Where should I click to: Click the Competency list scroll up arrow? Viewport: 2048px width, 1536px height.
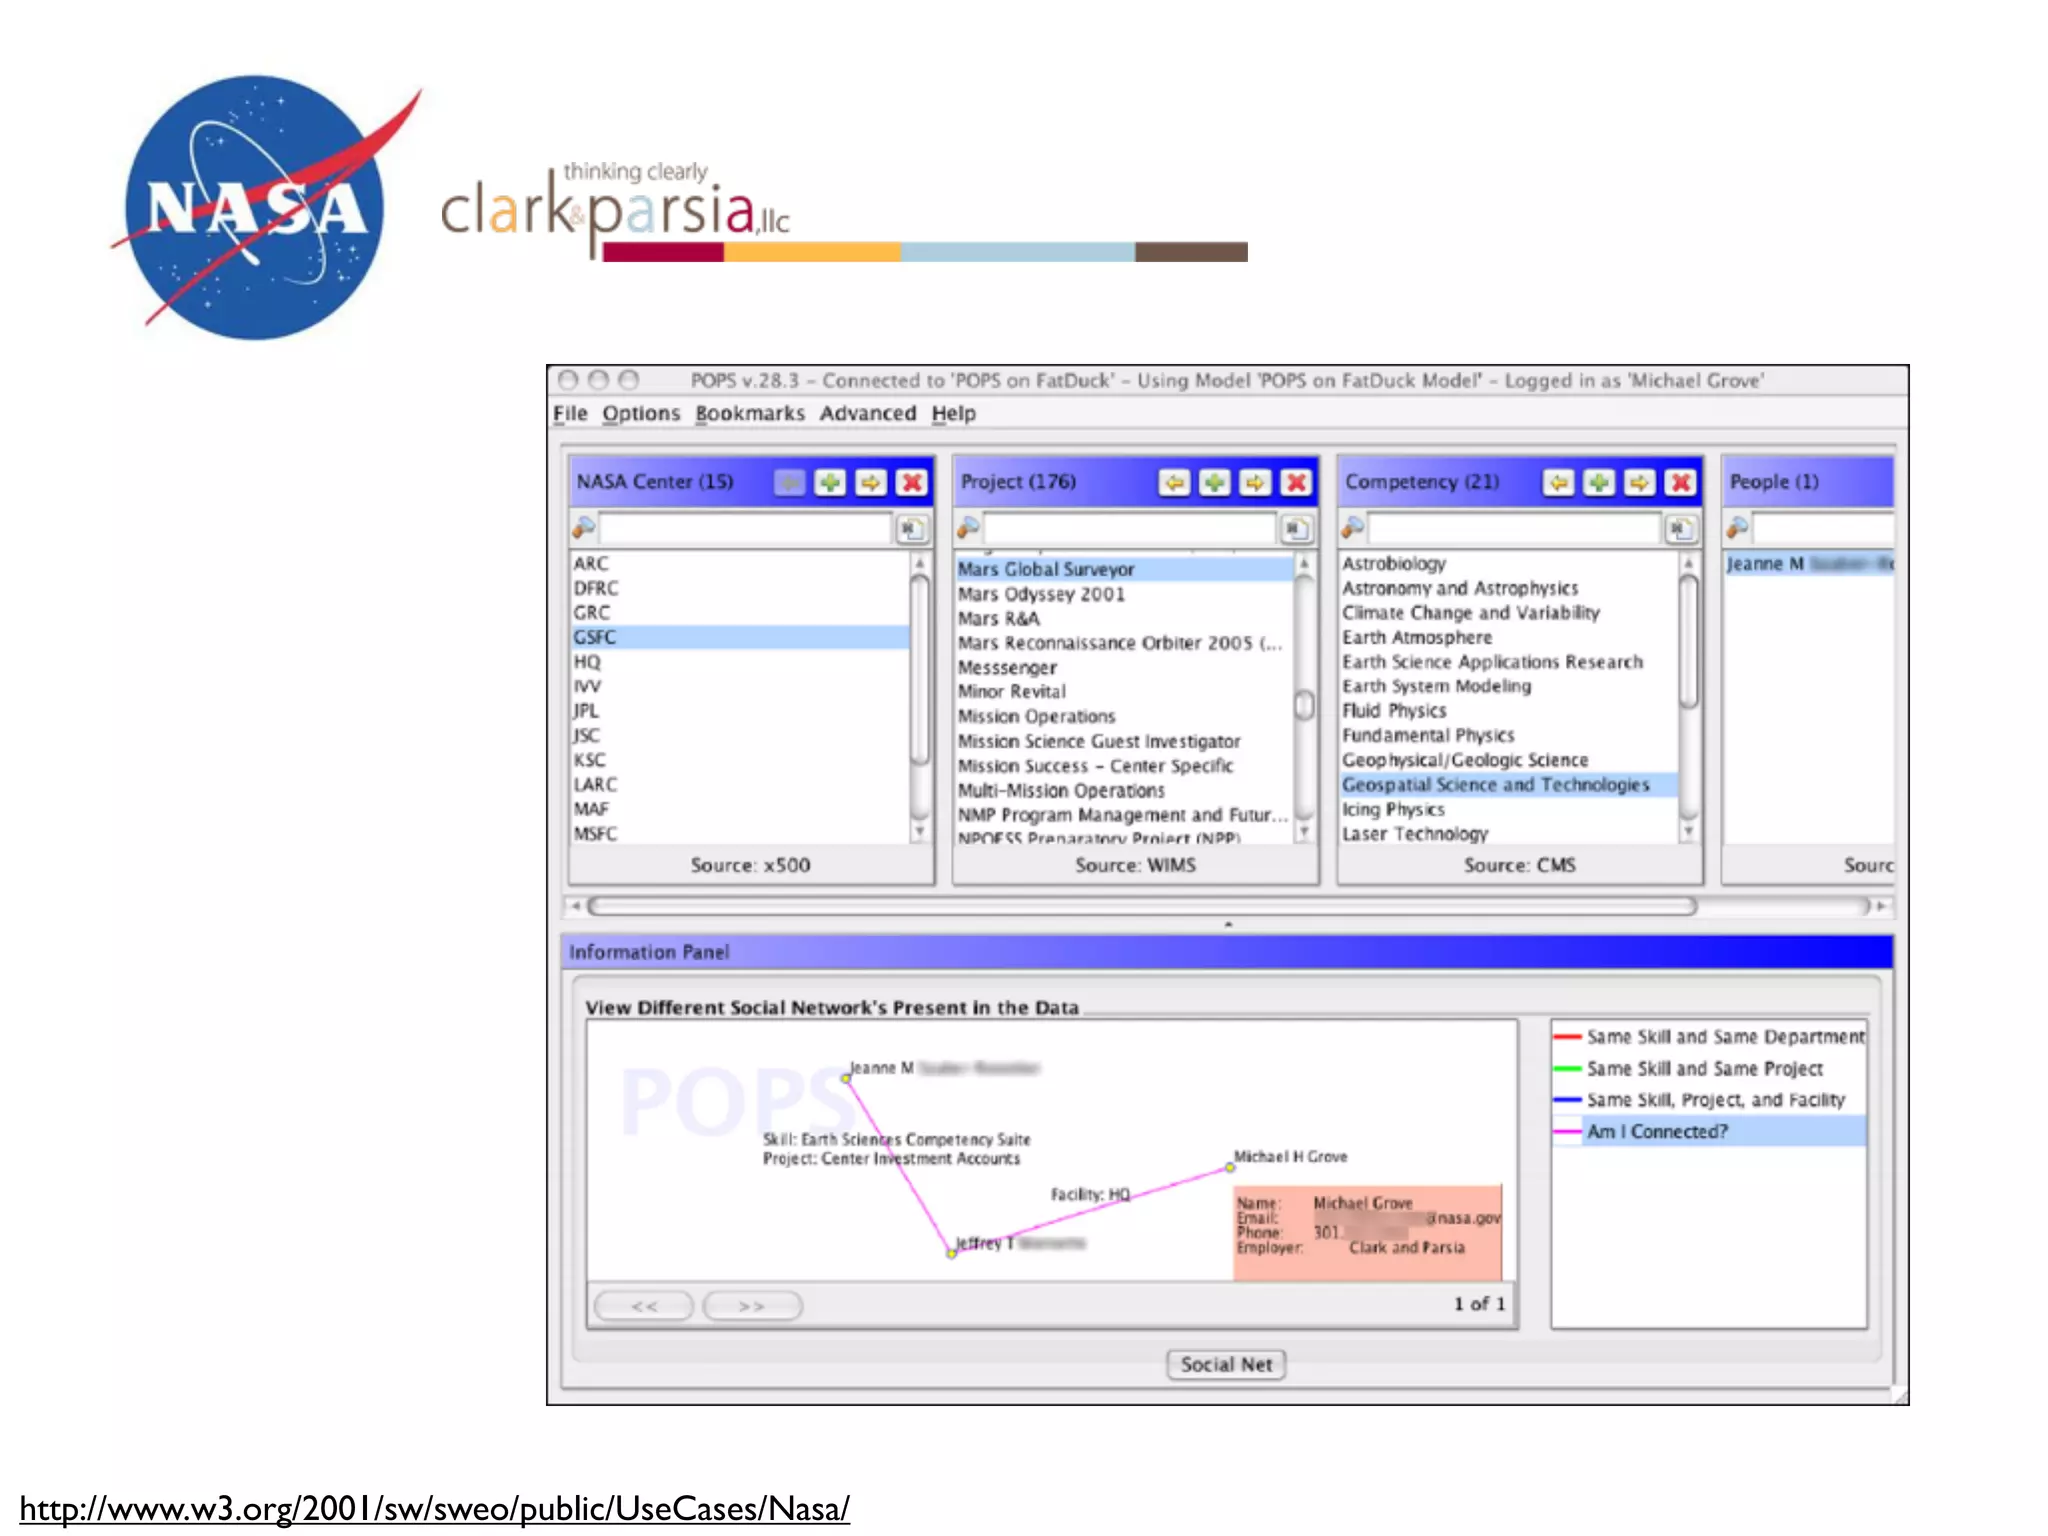click(x=1688, y=563)
